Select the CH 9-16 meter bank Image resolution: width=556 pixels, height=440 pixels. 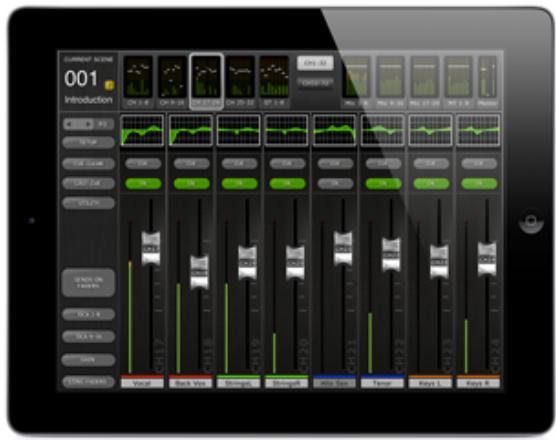pyautogui.click(x=172, y=81)
